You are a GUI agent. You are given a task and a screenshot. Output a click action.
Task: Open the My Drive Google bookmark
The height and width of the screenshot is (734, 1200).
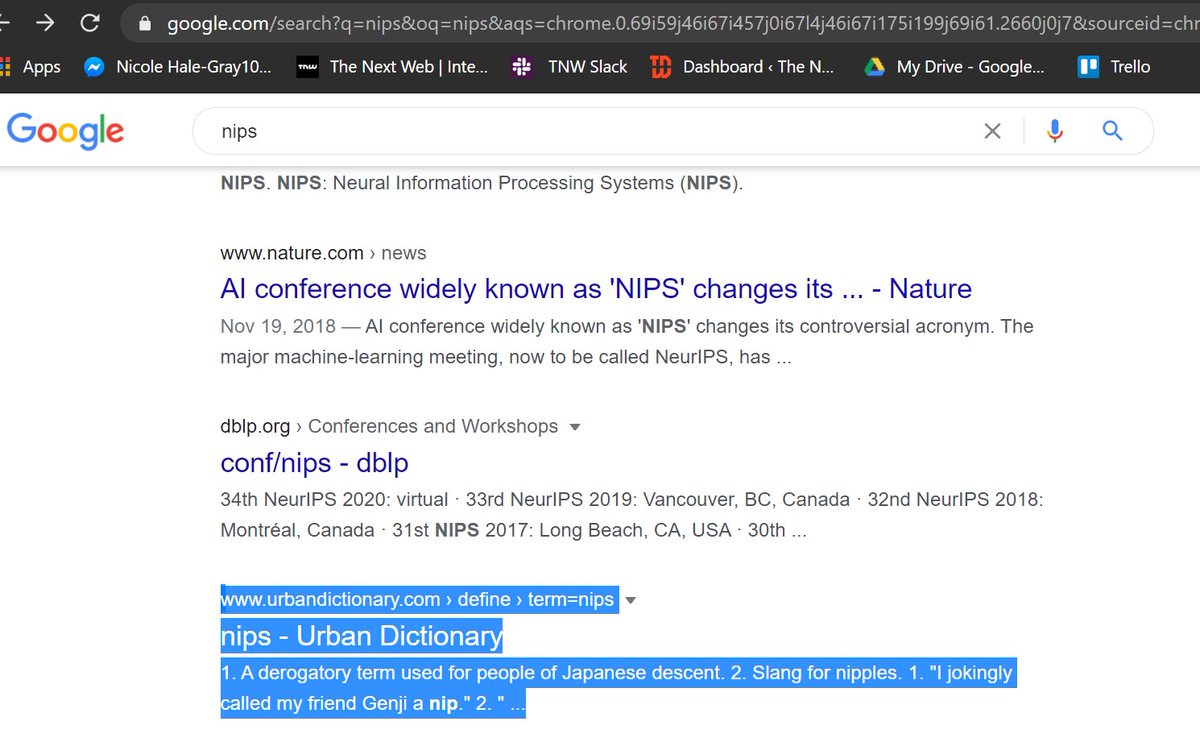click(955, 67)
